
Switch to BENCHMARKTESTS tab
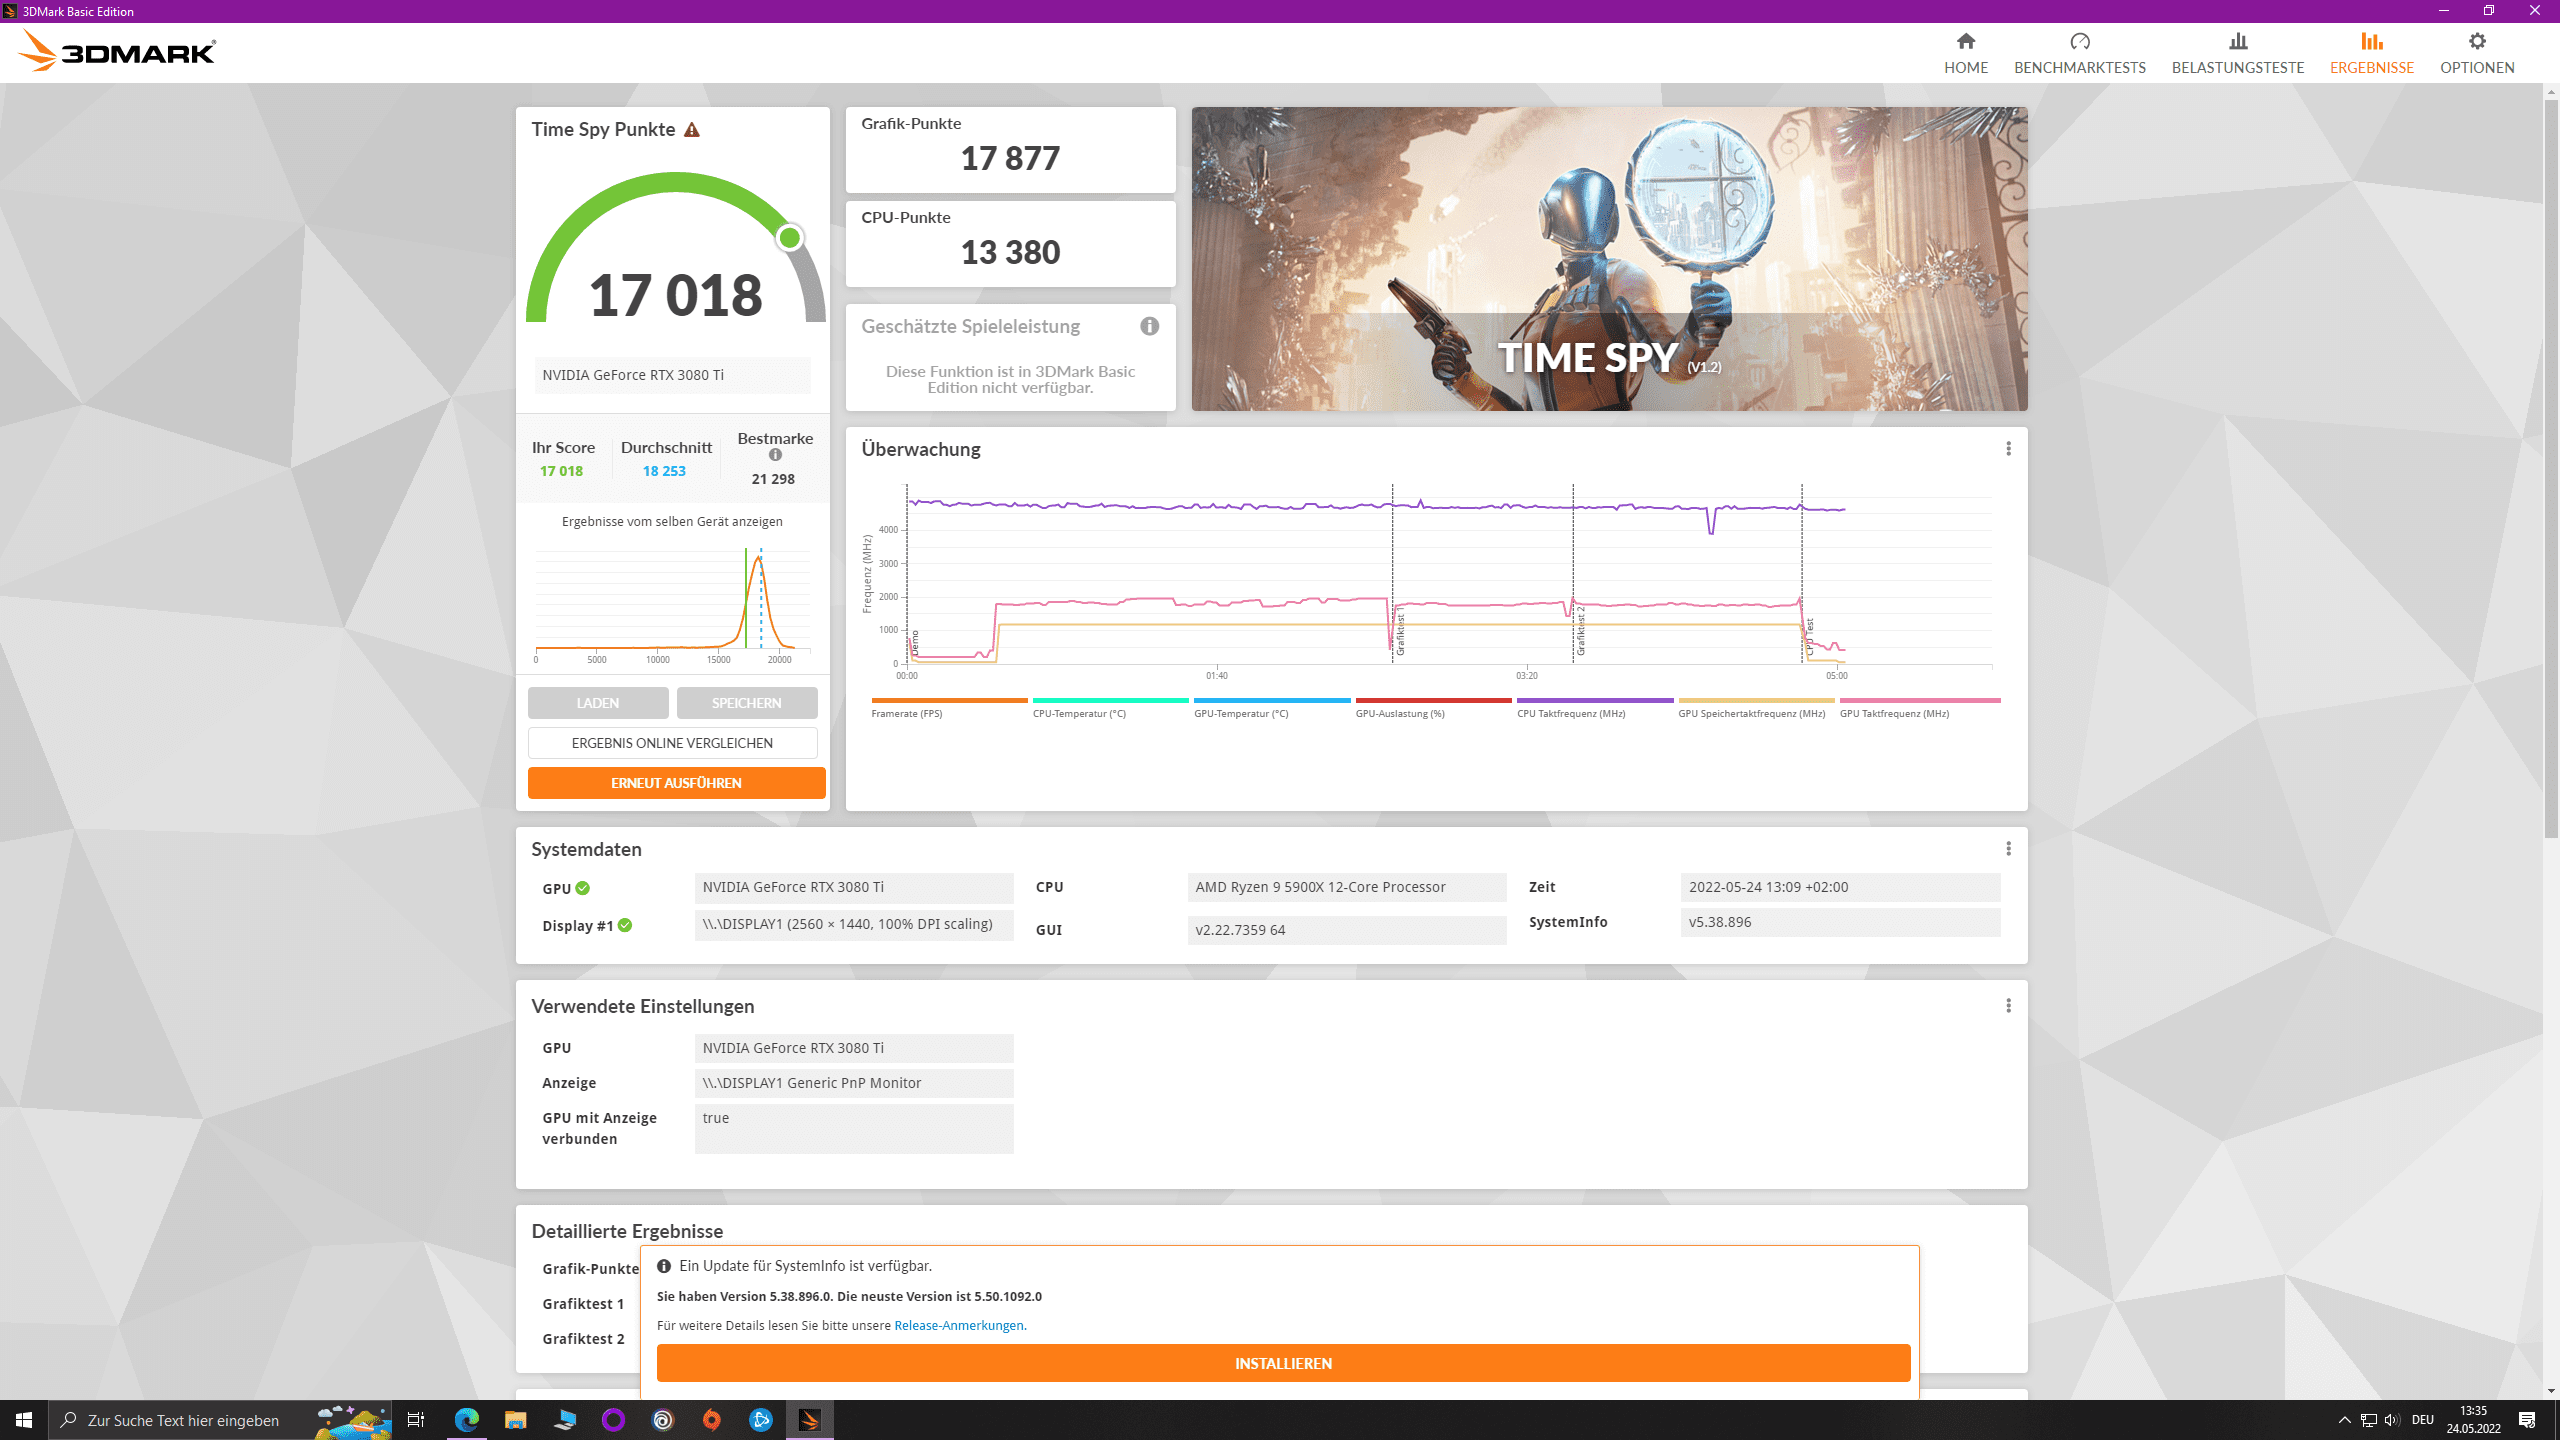pyautogui.click(x=2080, y=53)
